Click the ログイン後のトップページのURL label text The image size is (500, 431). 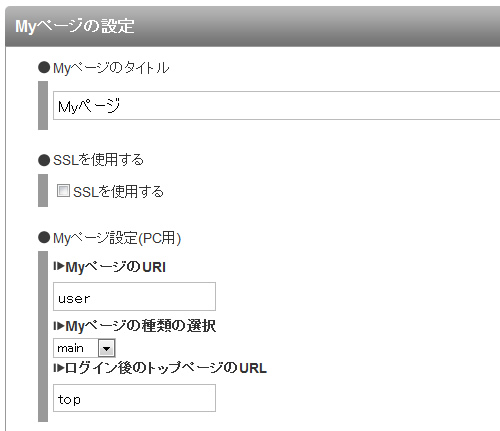pos(166,368)
